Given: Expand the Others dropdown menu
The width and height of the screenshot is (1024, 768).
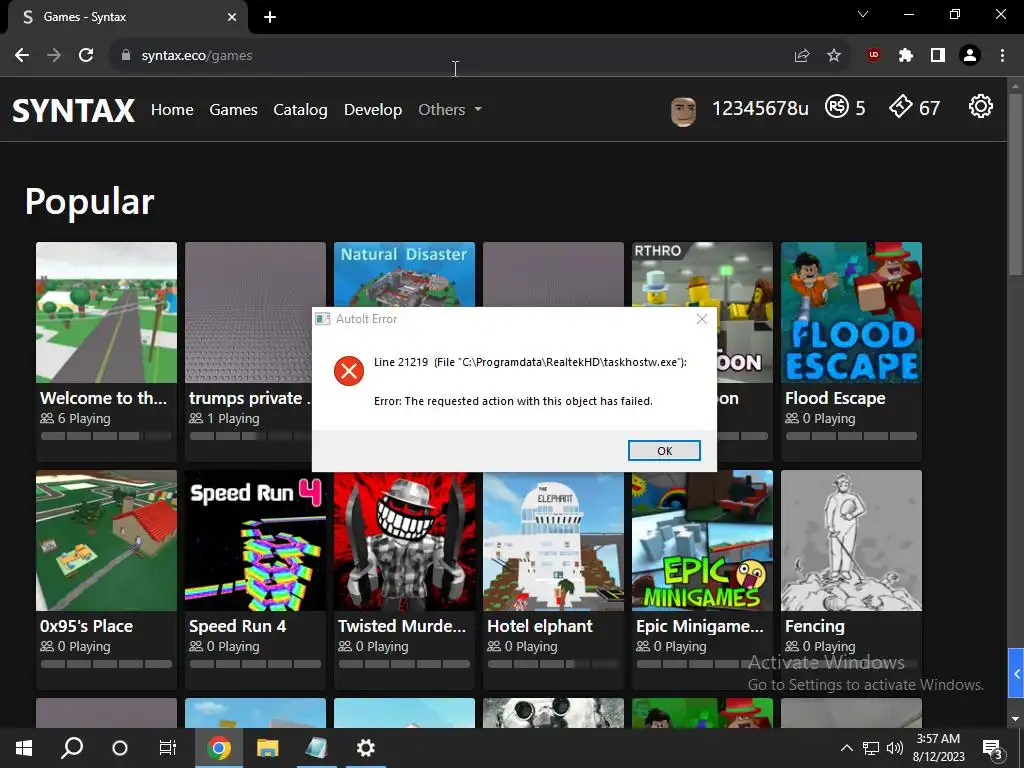Looking at the screenshot, I should (x=449, y=110).
